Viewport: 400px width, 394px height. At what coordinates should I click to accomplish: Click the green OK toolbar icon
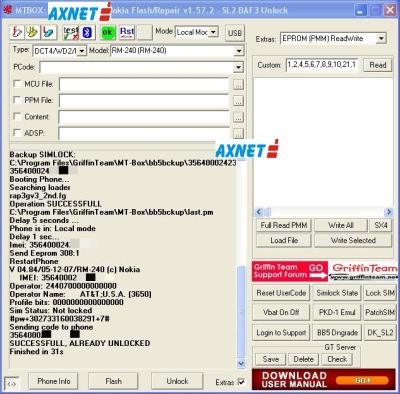coord(107,32)
